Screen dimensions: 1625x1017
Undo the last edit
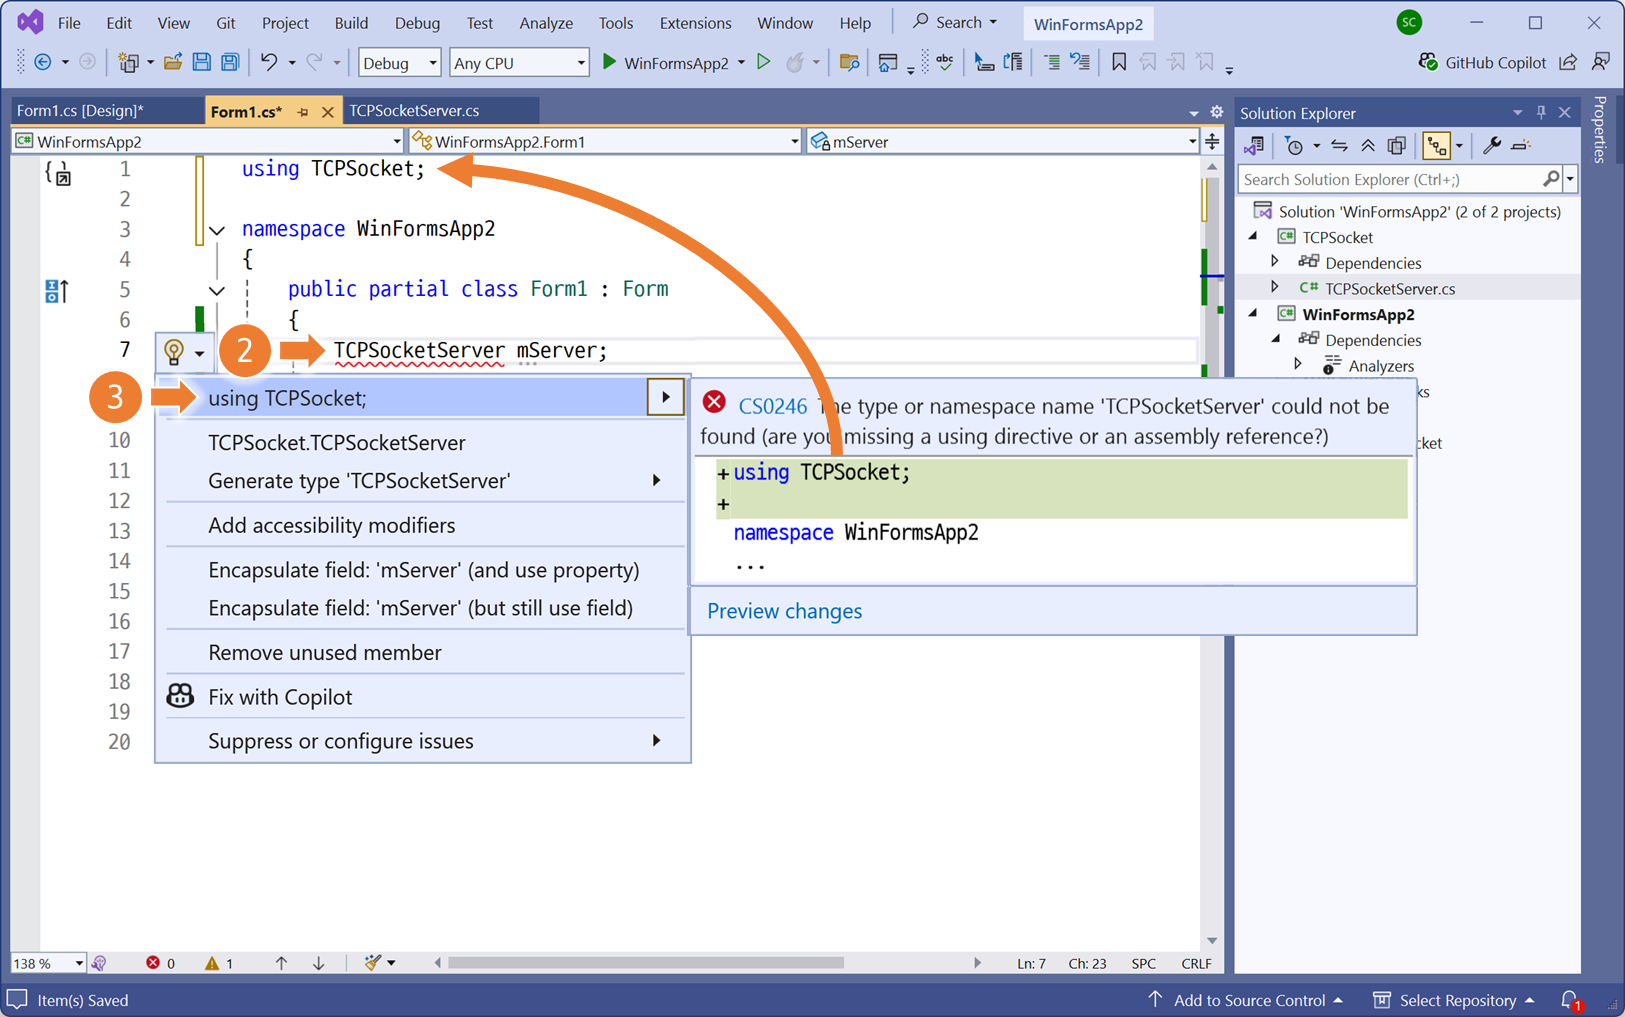268,62
